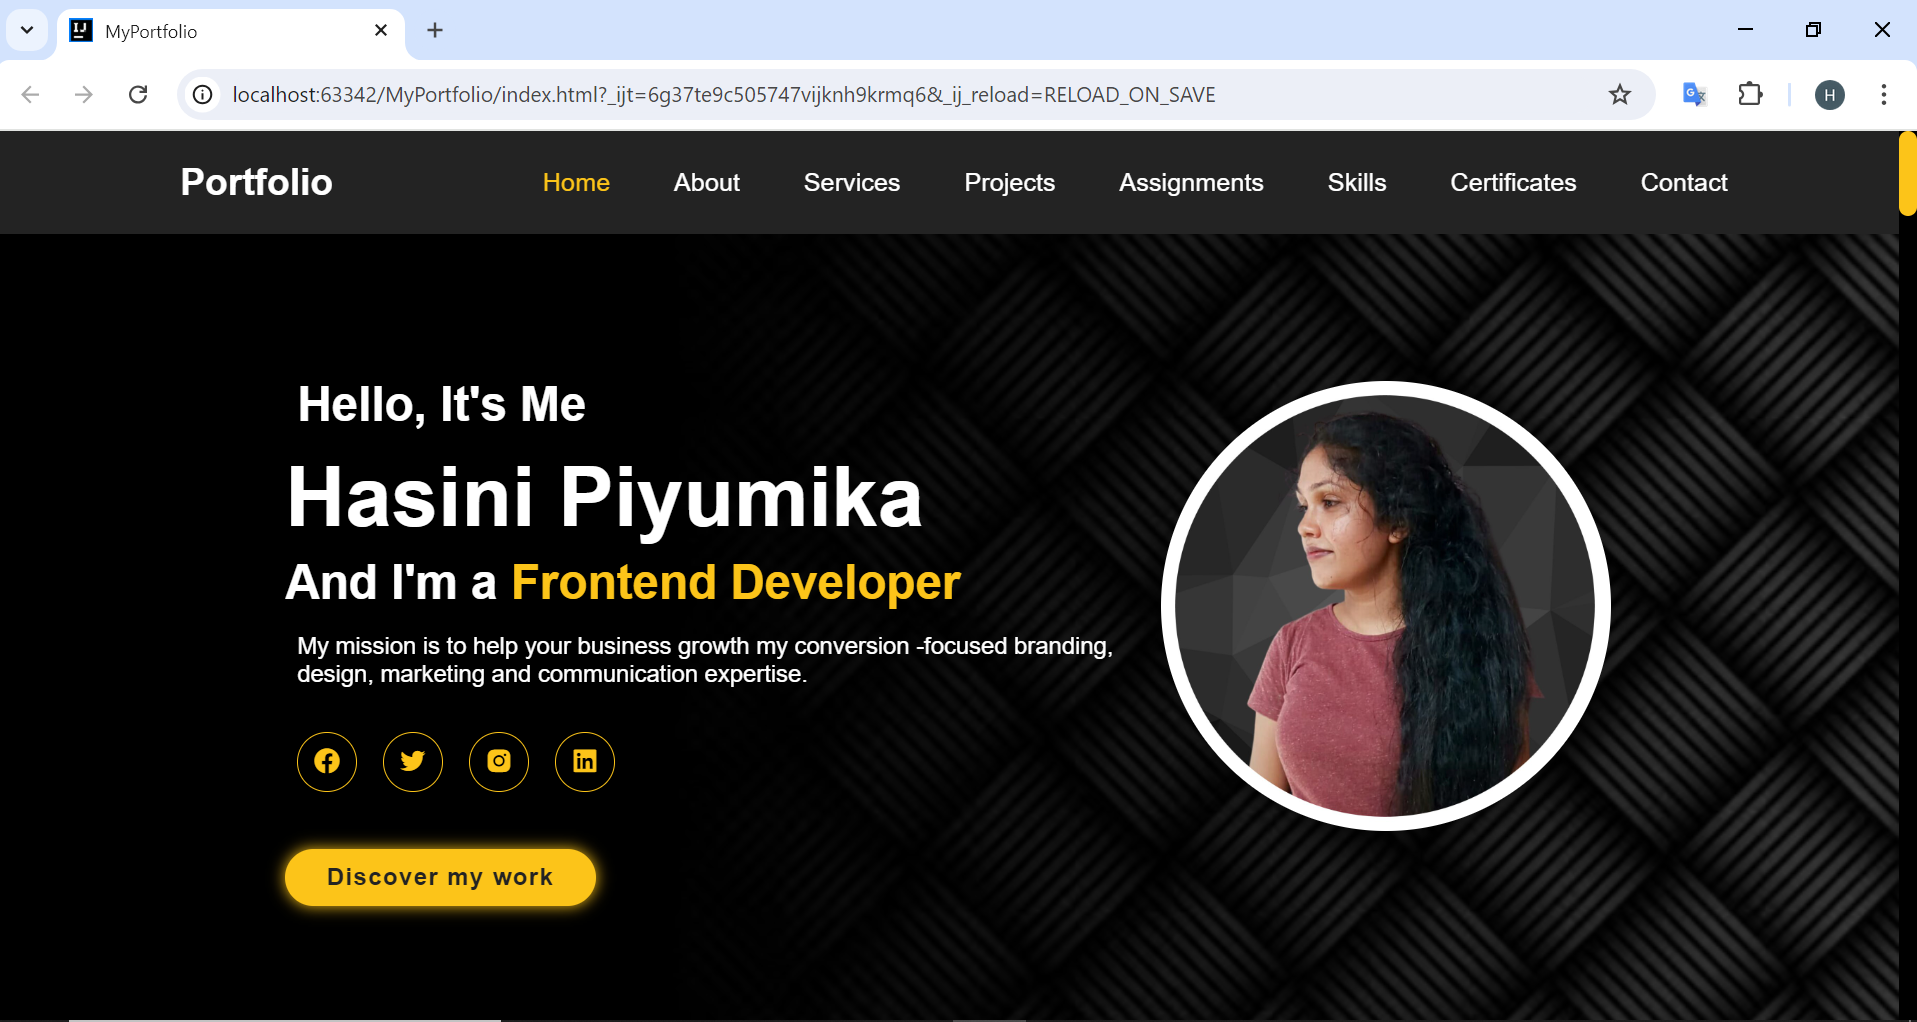Viewport: 1917px width, 1022px height.
Task: Select the Certificates nav link
Action: coord(1512,183)
